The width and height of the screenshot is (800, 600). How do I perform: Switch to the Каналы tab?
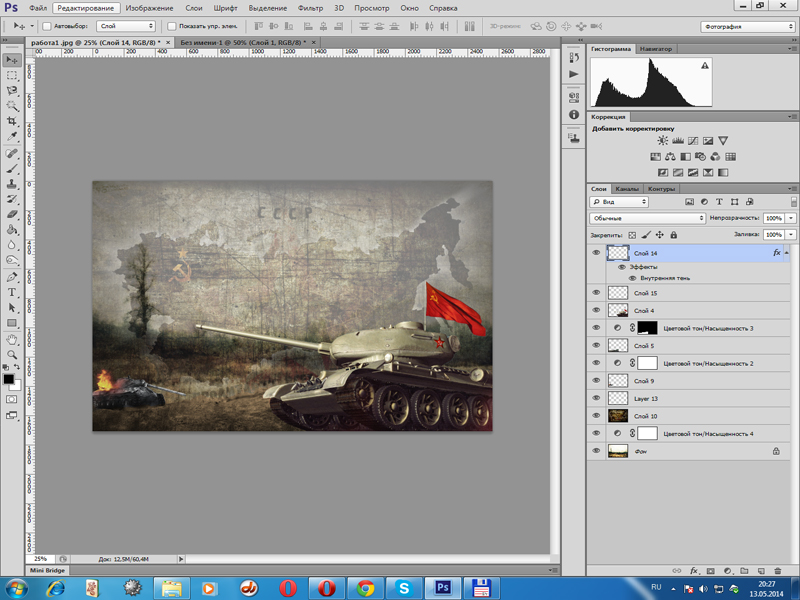627,189
